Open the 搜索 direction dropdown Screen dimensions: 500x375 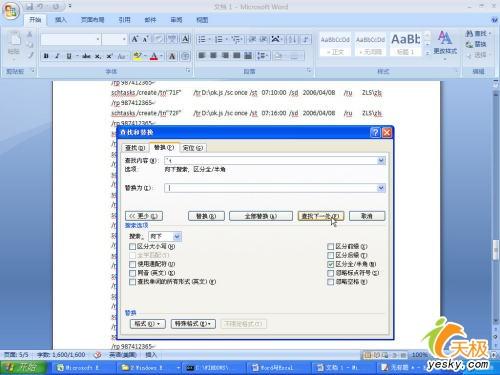click(x=177, y=237)
